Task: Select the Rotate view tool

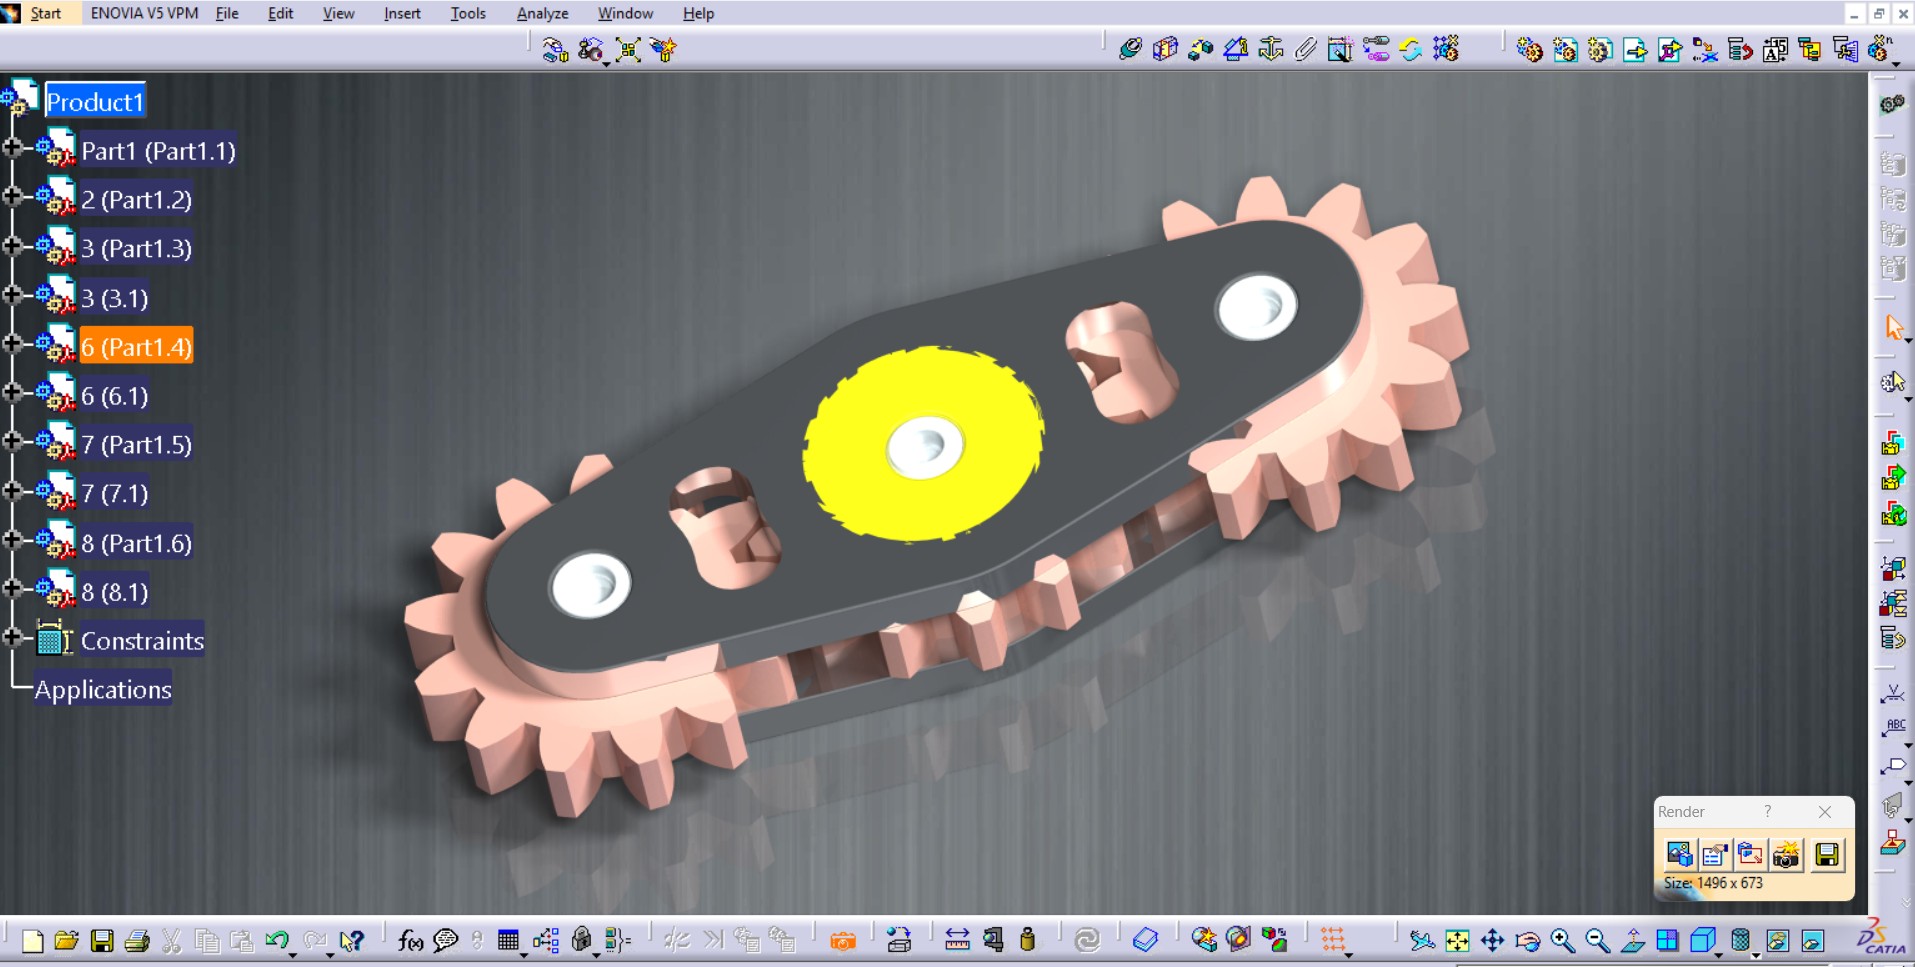Action: tap(1527, 941)
